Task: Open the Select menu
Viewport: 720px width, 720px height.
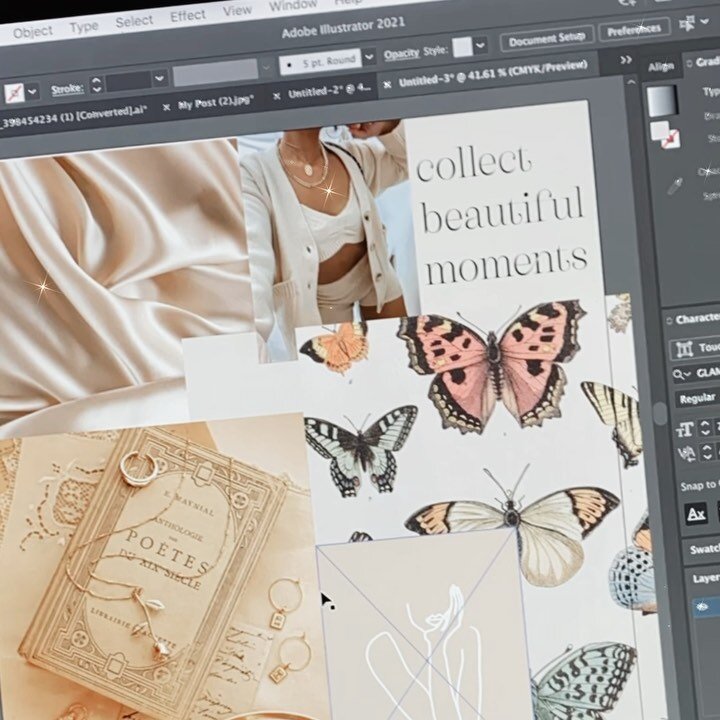Action: 134,21
